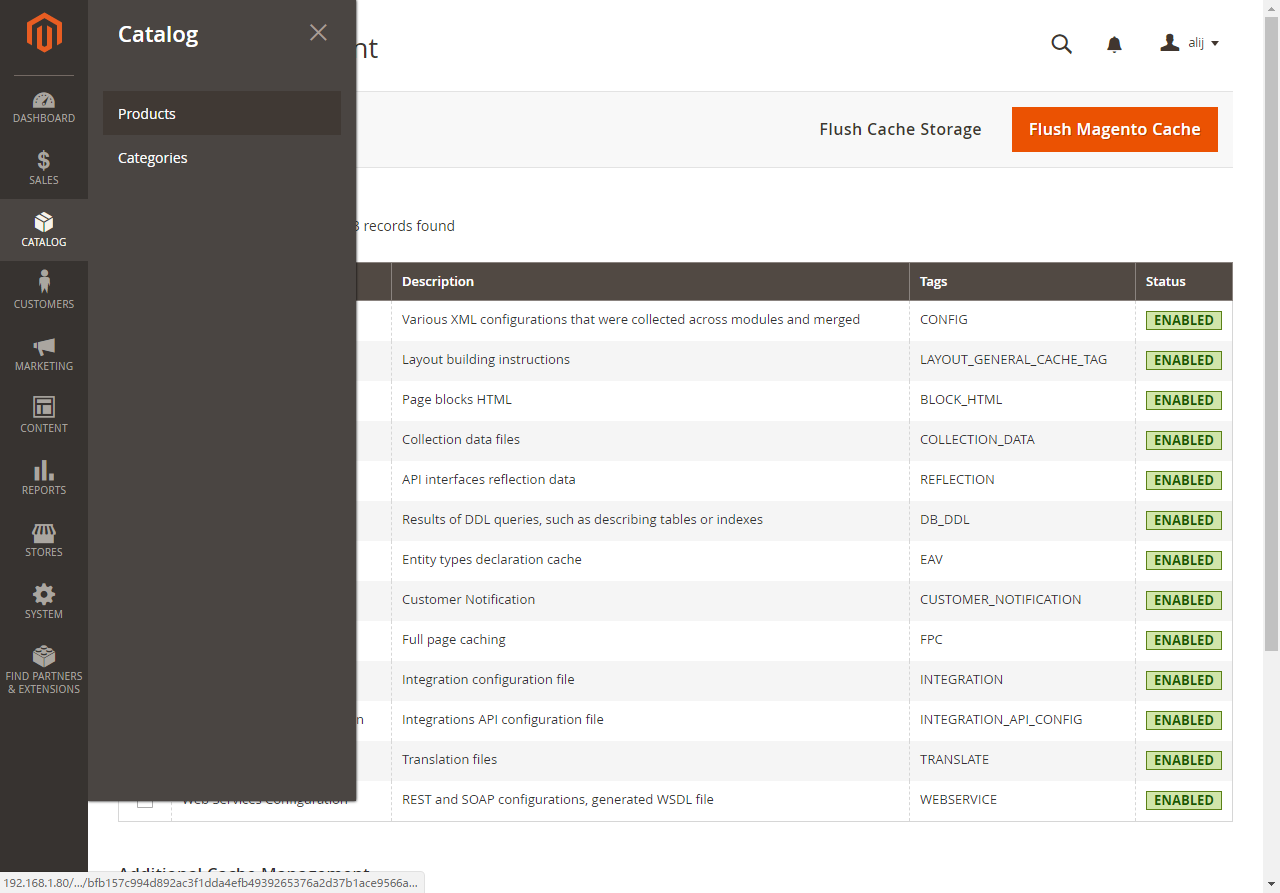1280x893 pixels.
Task: Click the 'Page blocks HTML' description
Action: coord(457,399)
